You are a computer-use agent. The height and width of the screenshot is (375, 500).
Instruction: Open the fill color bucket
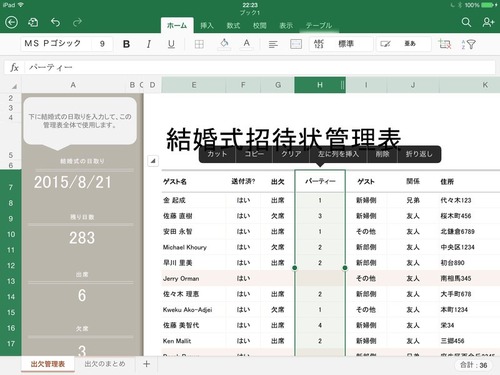click(x=224, y=44)
